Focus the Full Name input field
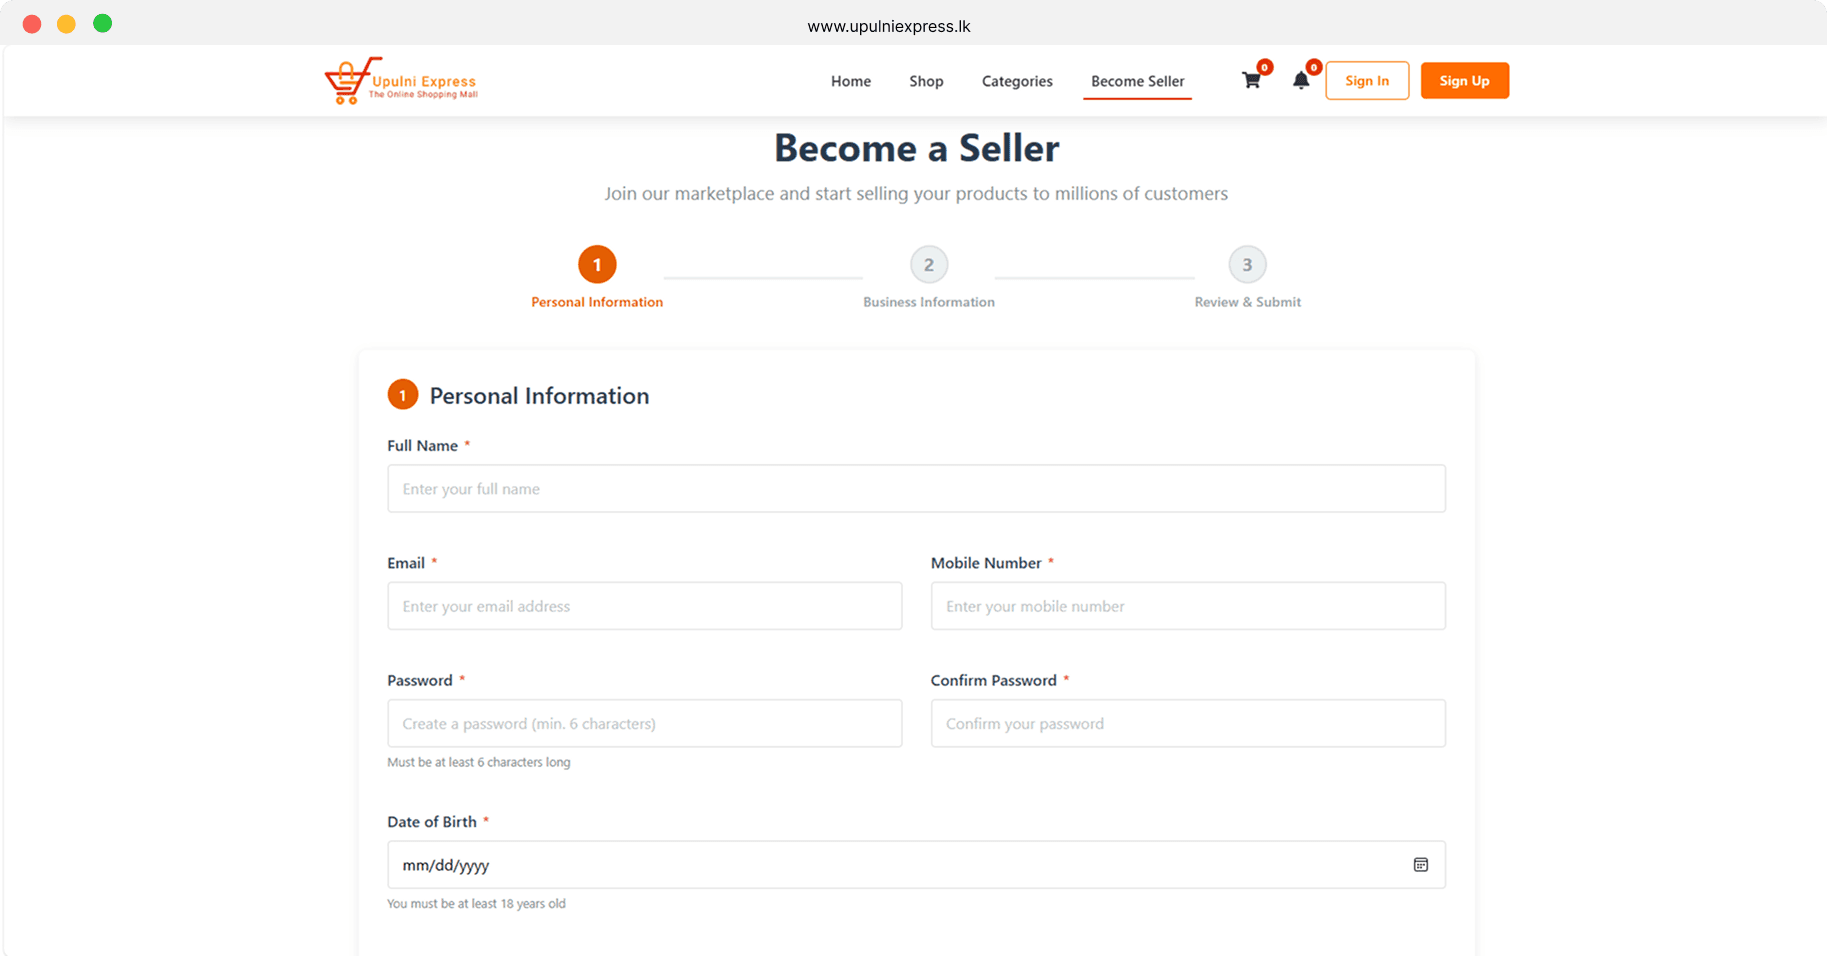 click(916, 488)
